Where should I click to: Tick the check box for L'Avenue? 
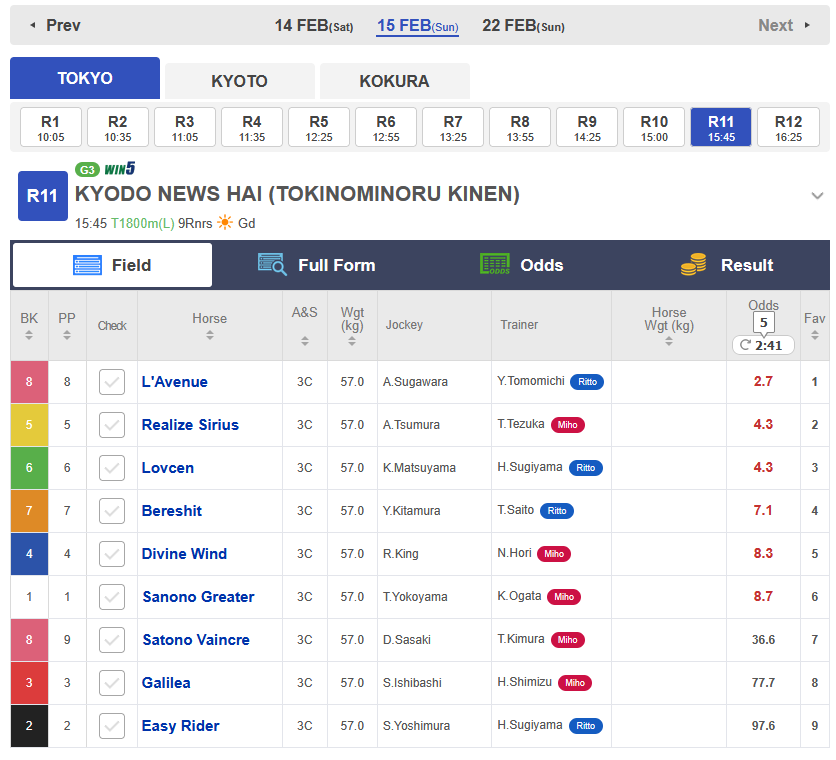pos(112,382)
